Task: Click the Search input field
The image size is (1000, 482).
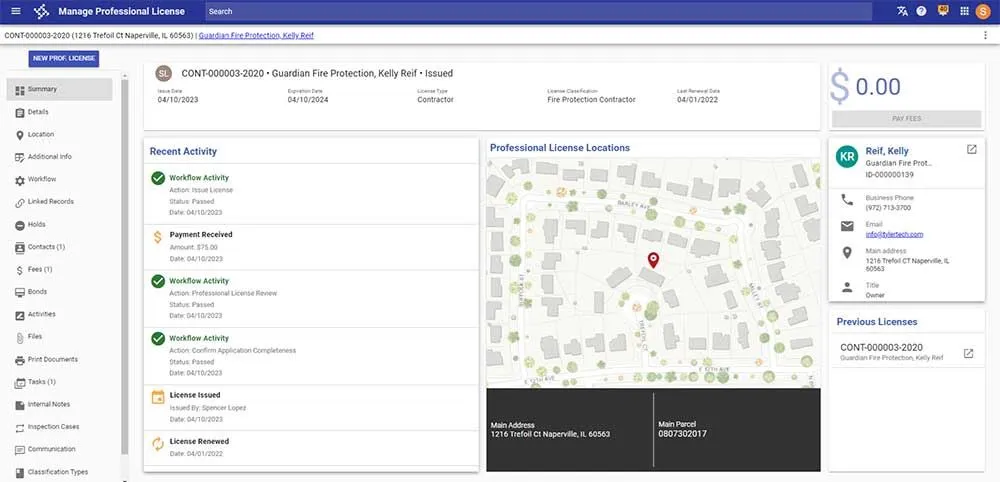Action: click(540, 11)
